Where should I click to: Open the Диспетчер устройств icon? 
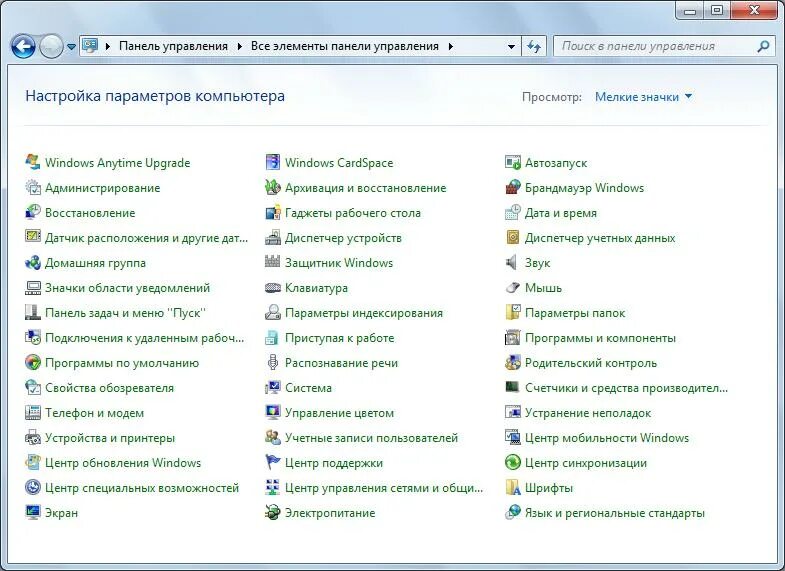click(x=272, y=237)
